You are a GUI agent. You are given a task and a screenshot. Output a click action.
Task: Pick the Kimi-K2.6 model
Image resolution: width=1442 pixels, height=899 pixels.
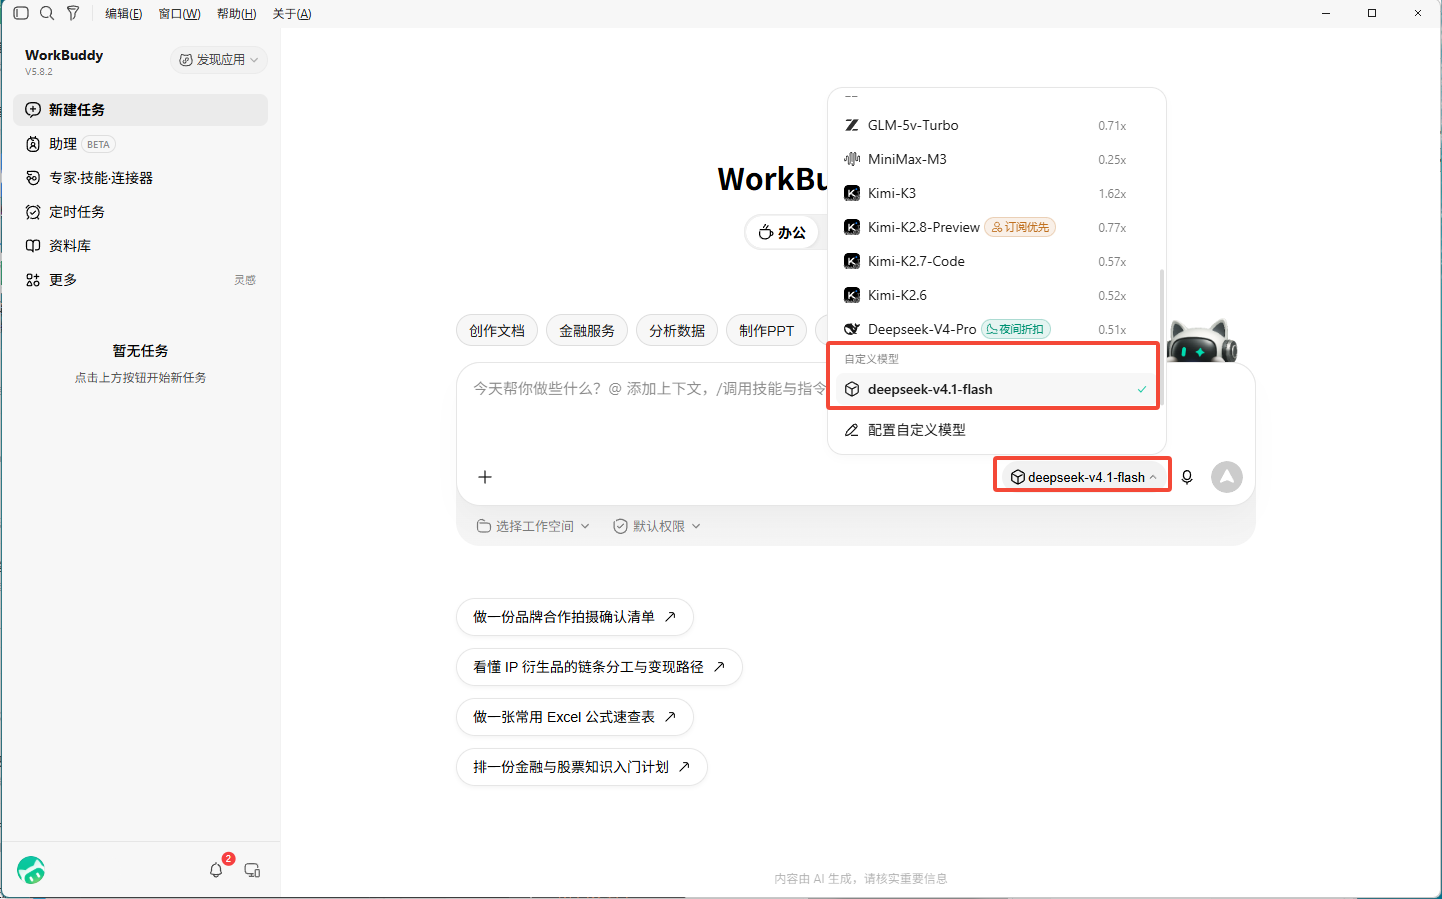(x=996, y=295)
